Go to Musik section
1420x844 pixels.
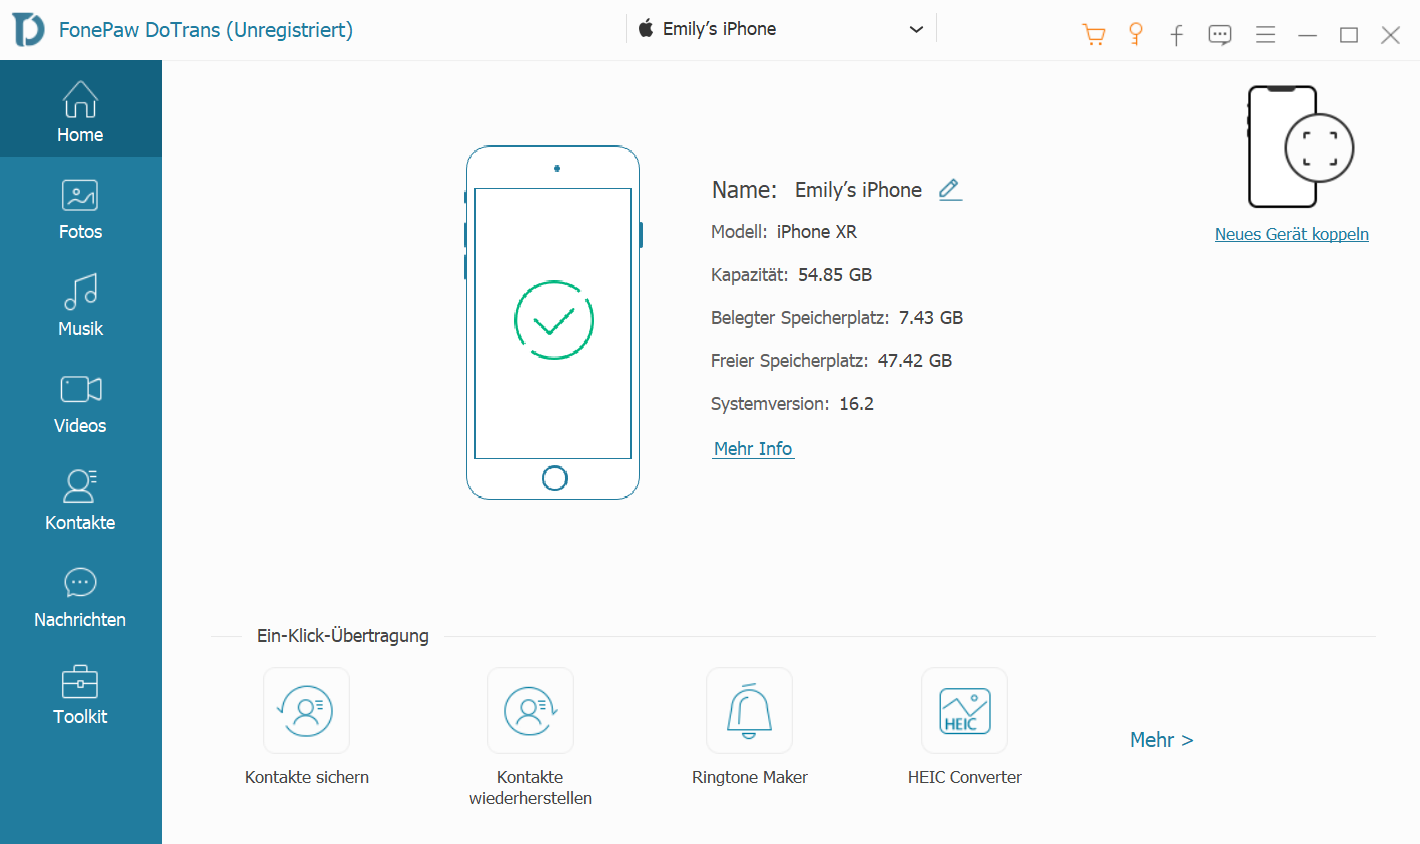(x=80, y=306)
